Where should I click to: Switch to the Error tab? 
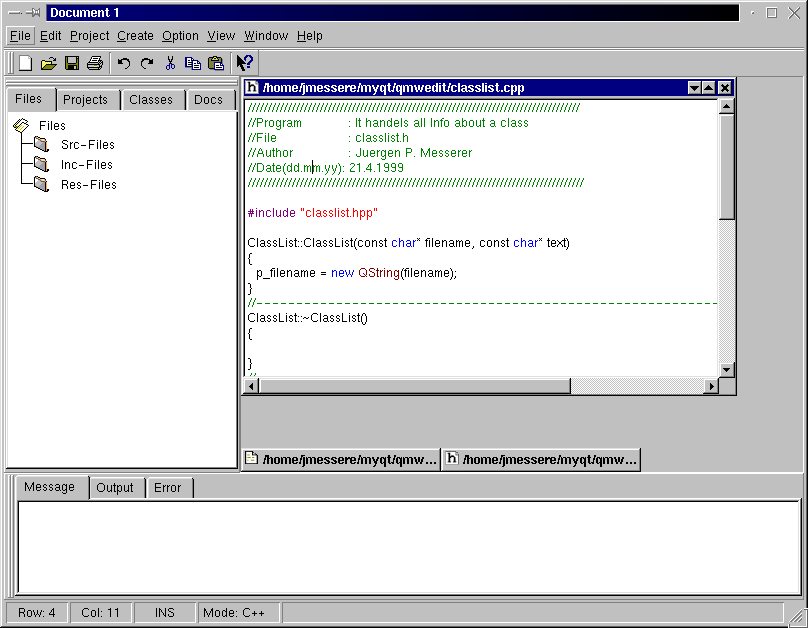tap(167, 488)
